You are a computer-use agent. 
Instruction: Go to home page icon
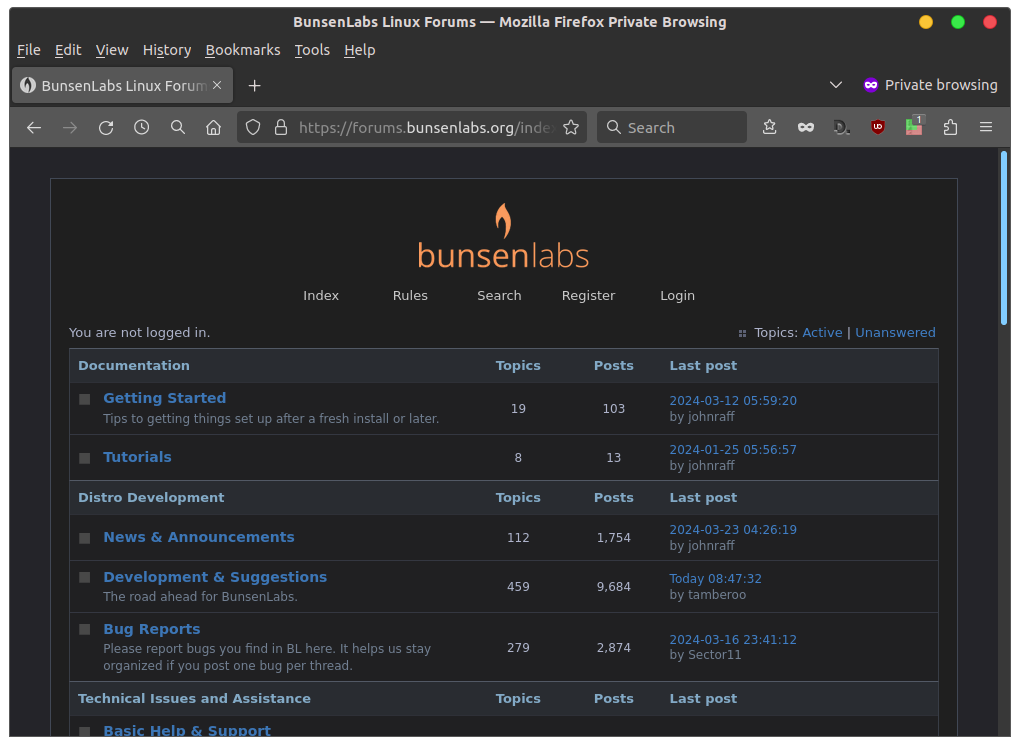point(213,127)
